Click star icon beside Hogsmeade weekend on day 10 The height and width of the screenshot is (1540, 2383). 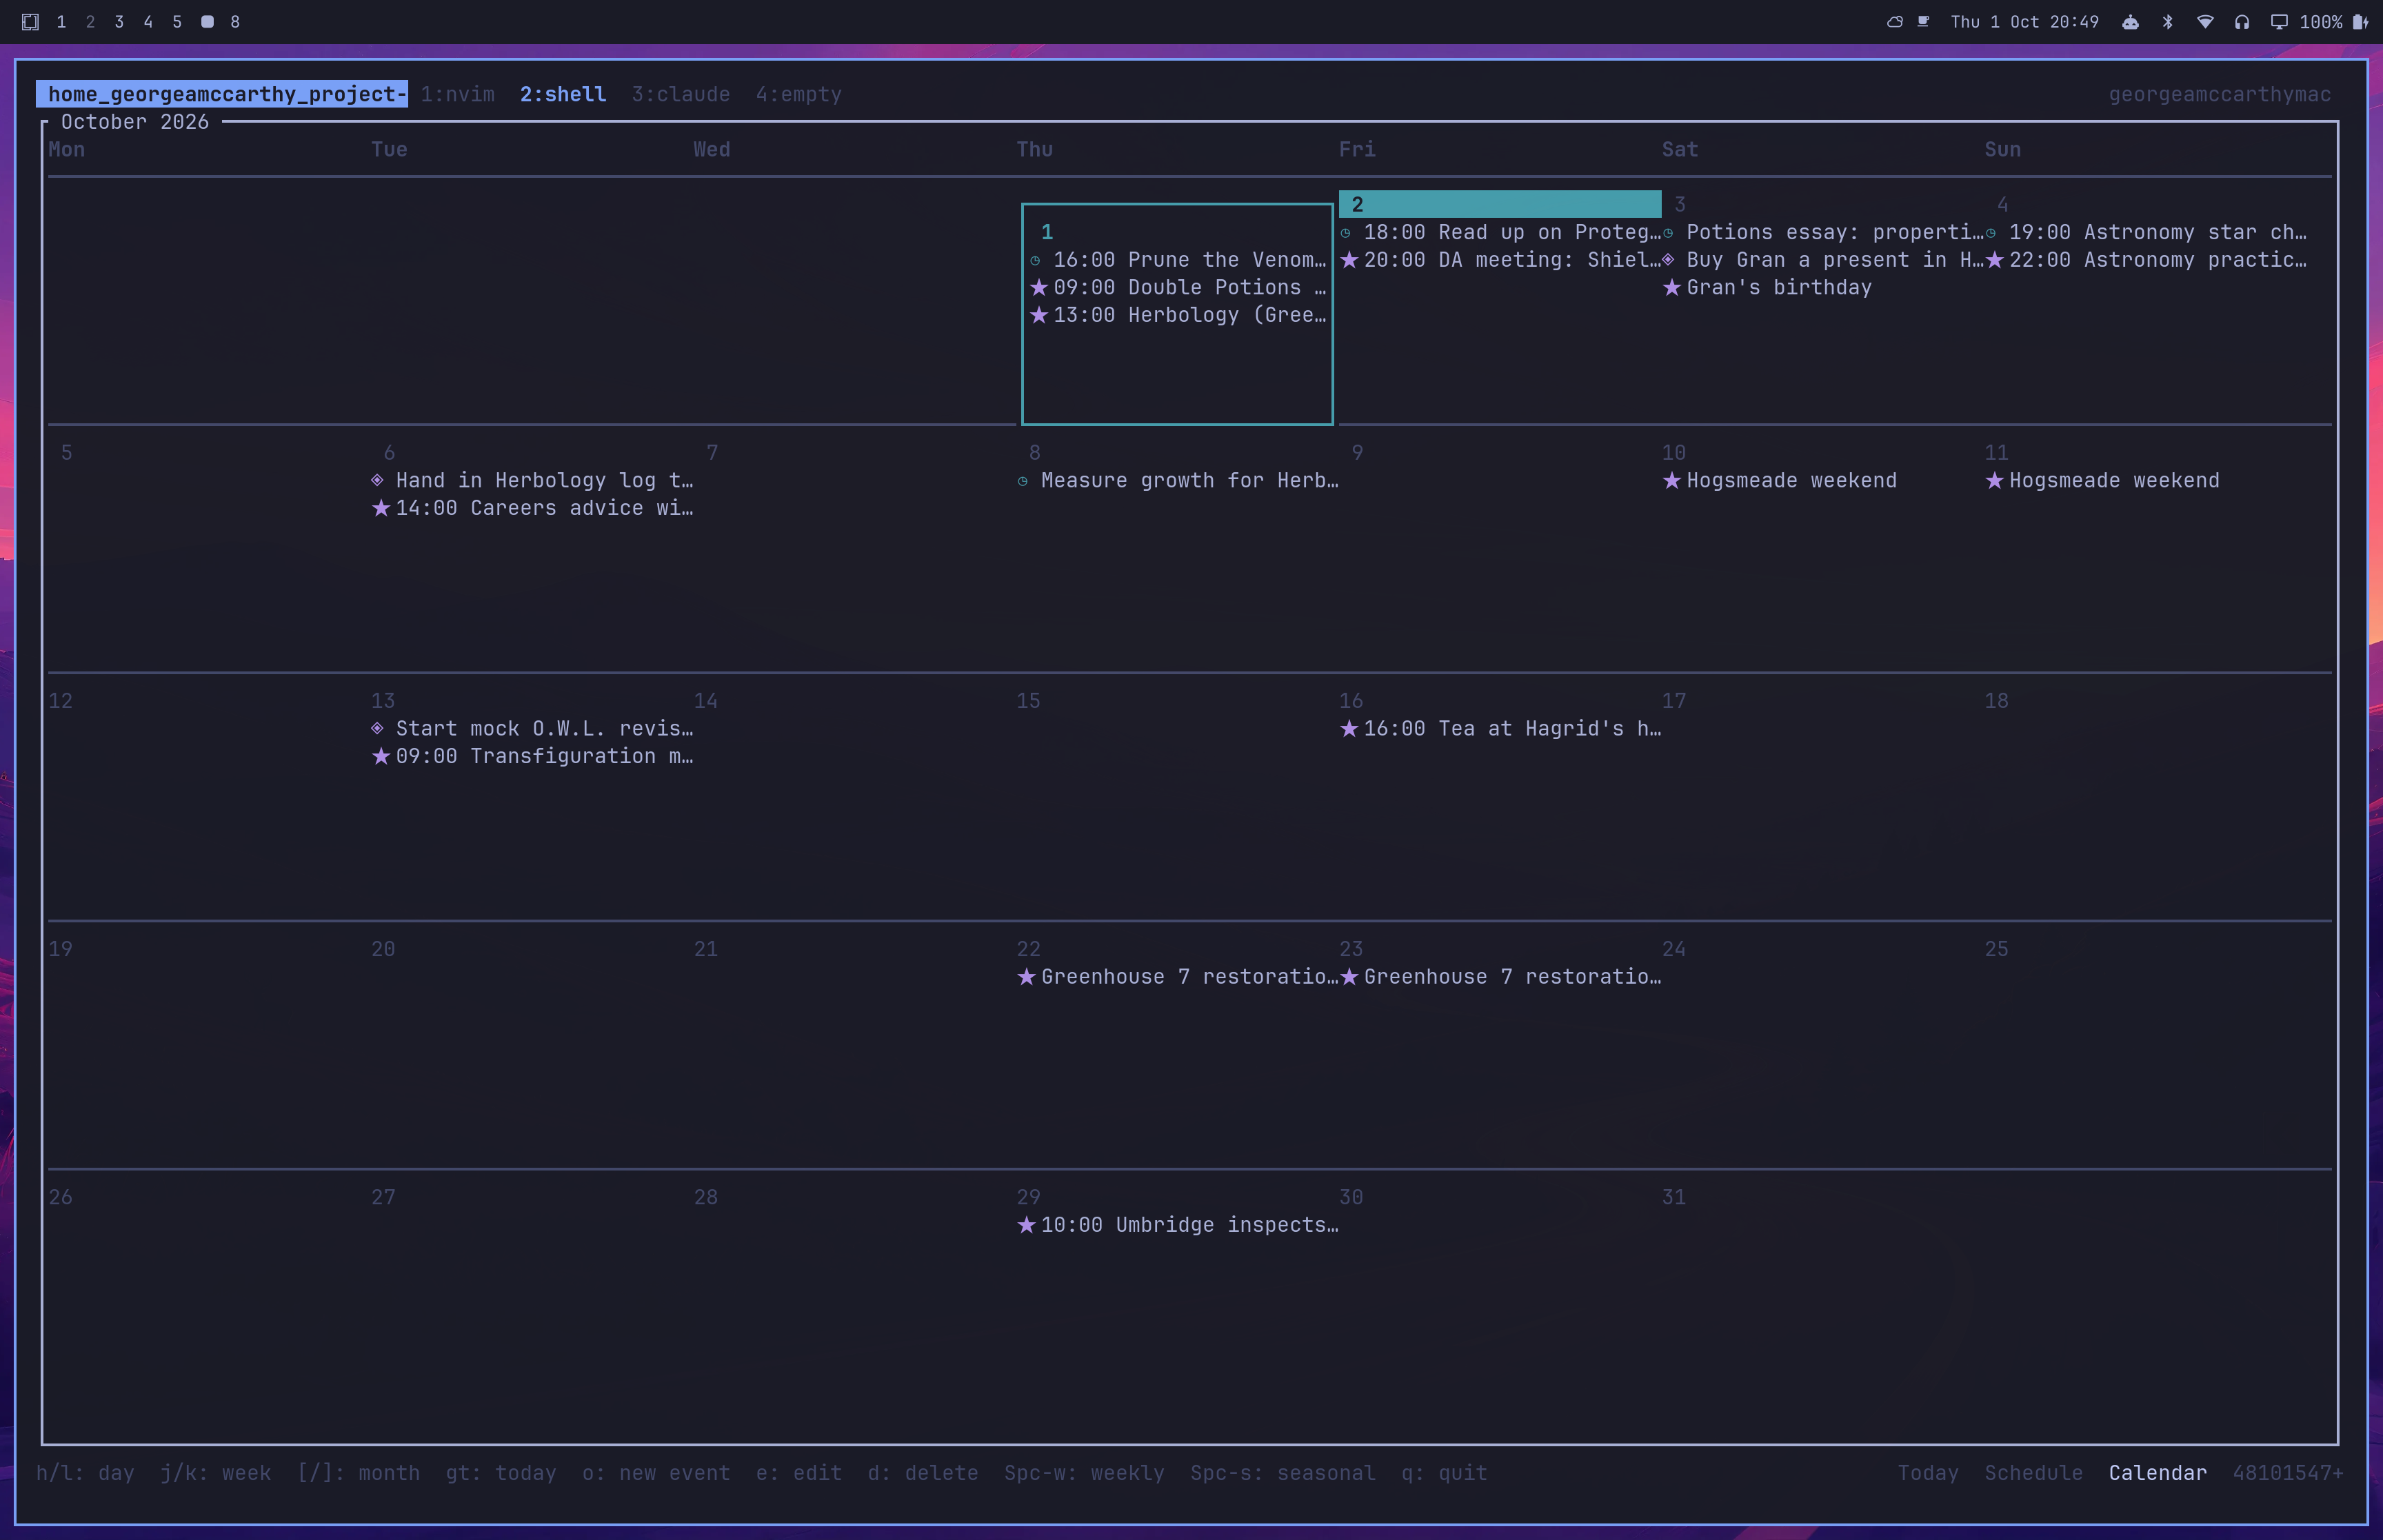coord(1672,480)
